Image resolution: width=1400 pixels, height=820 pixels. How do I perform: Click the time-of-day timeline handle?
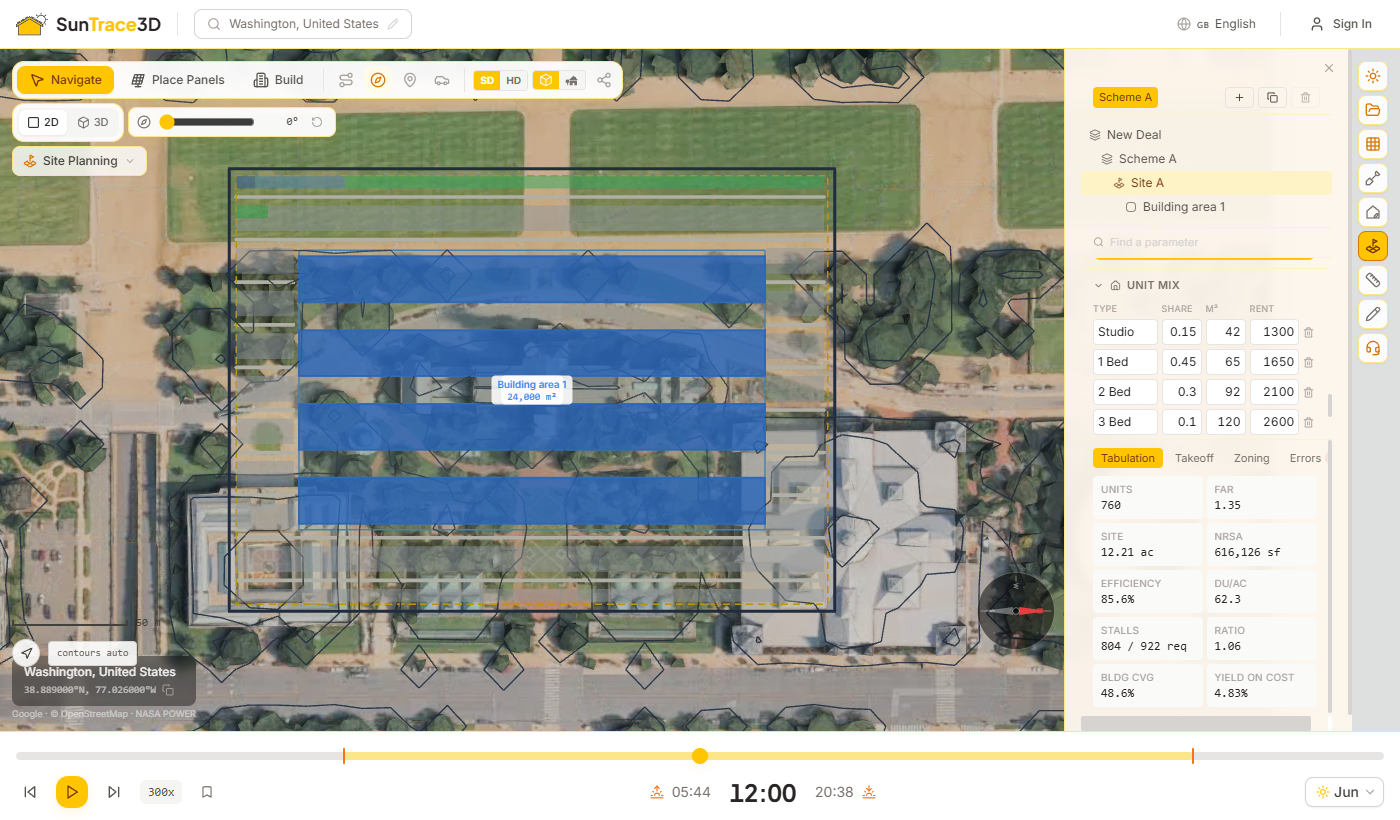(x=700, y=756)
